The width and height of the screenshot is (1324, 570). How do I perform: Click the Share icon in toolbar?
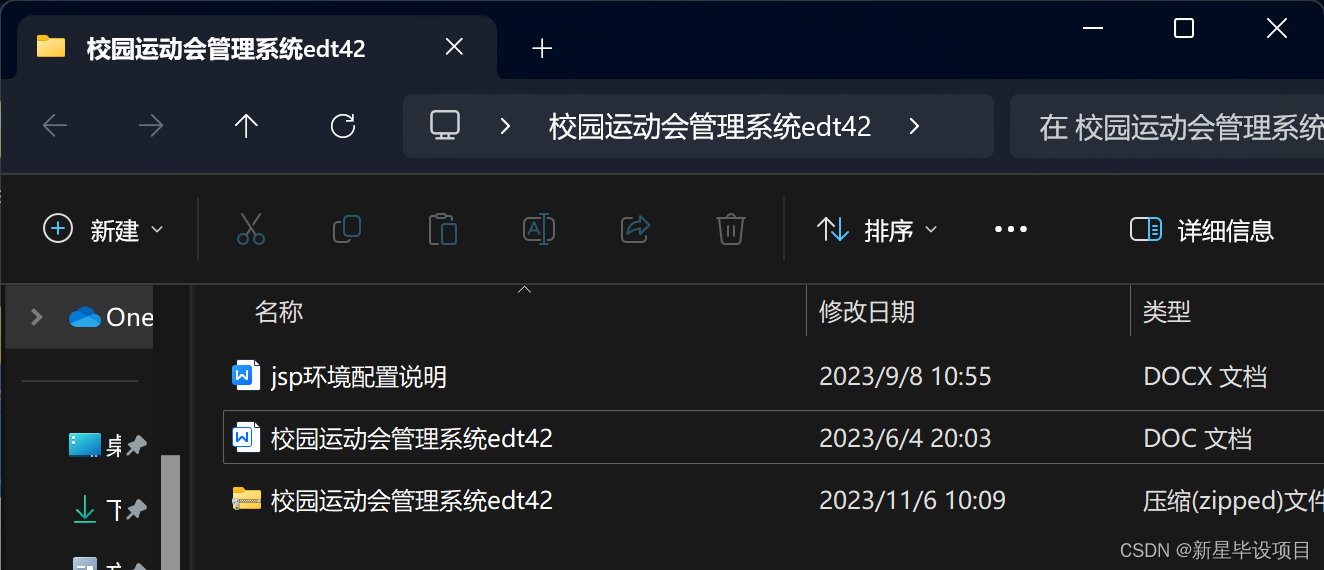[635, 230]
